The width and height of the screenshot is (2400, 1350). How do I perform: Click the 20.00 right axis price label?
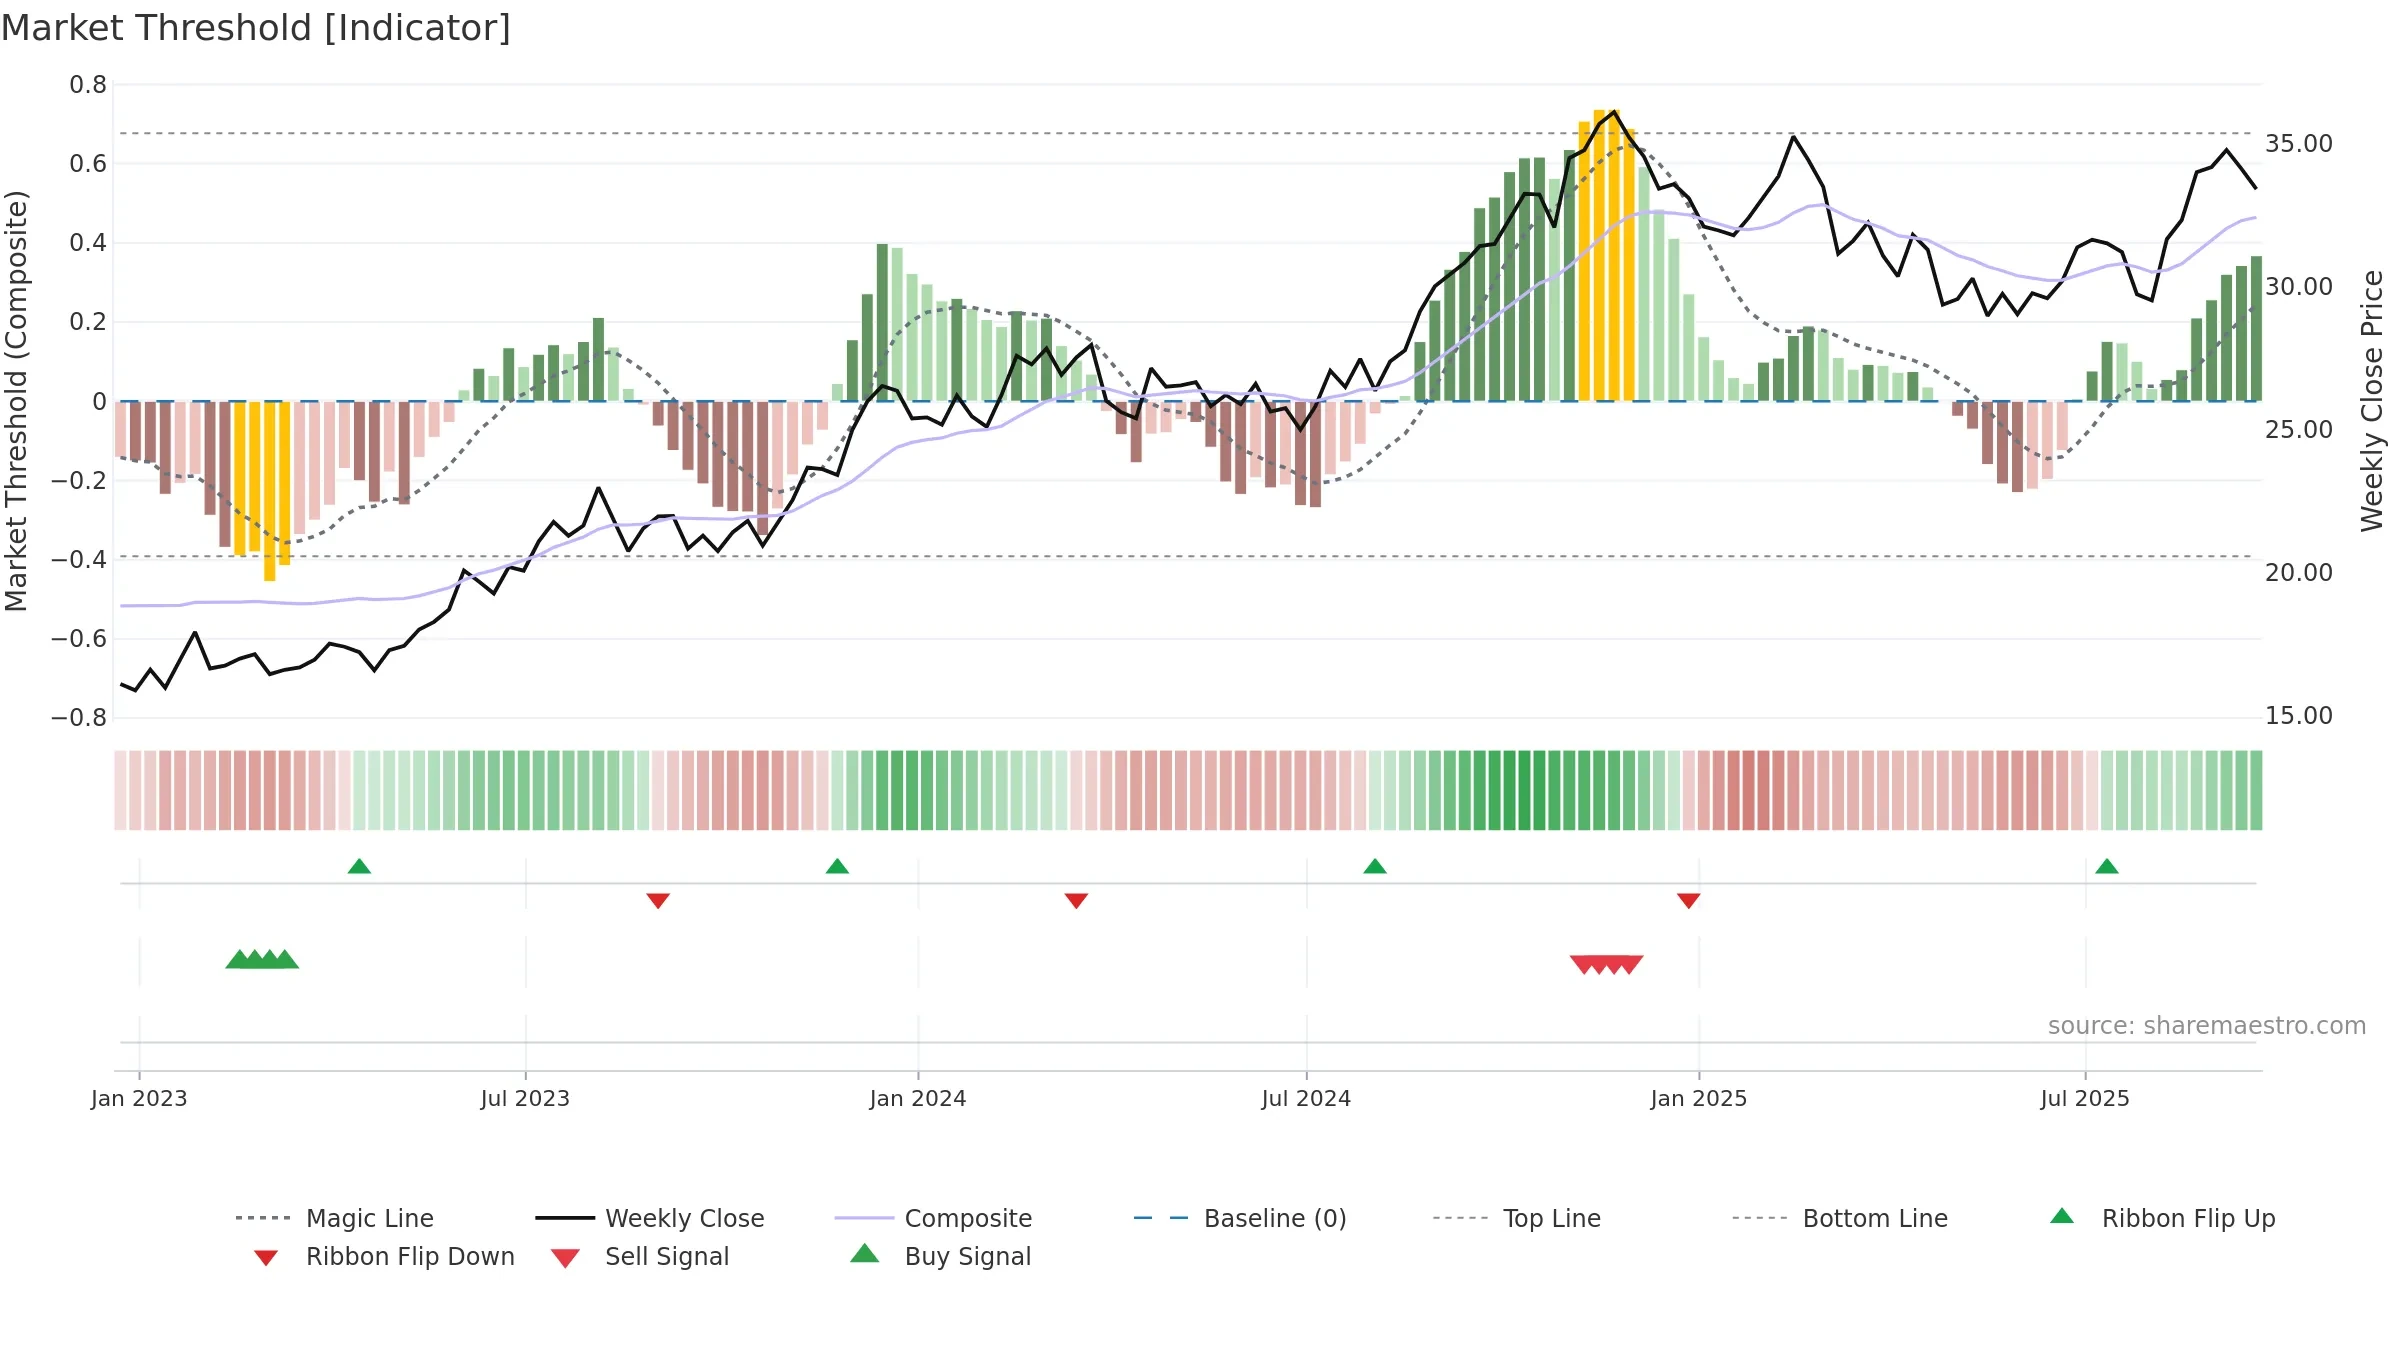tap(2299, 573)
